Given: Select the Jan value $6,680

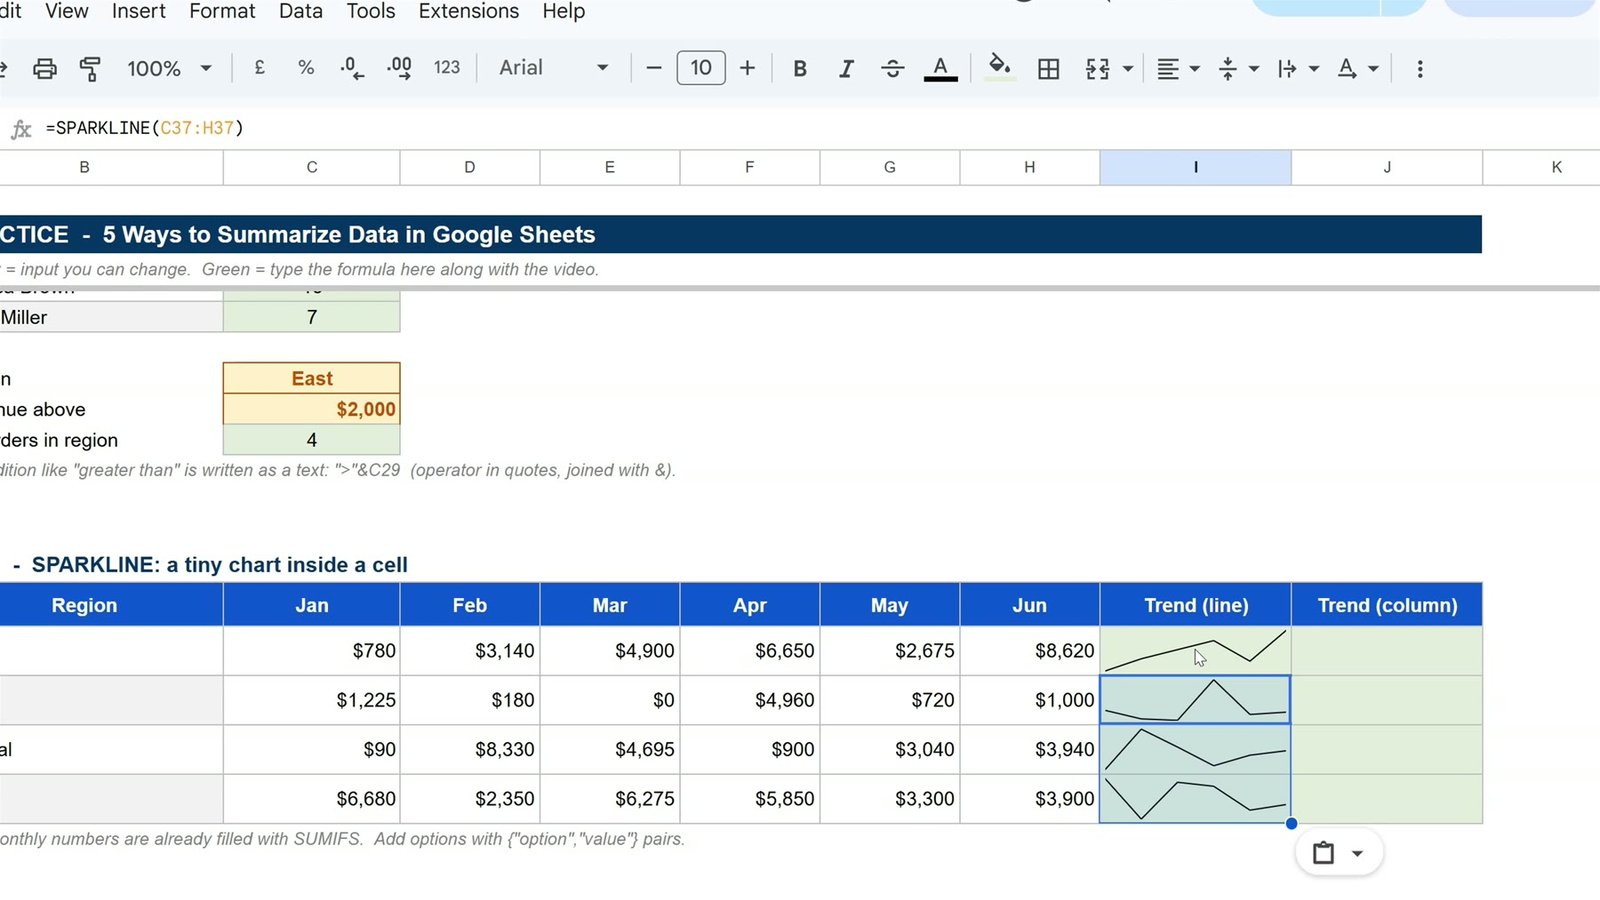Looking at the screenshot, I should [x=312, y=799].
